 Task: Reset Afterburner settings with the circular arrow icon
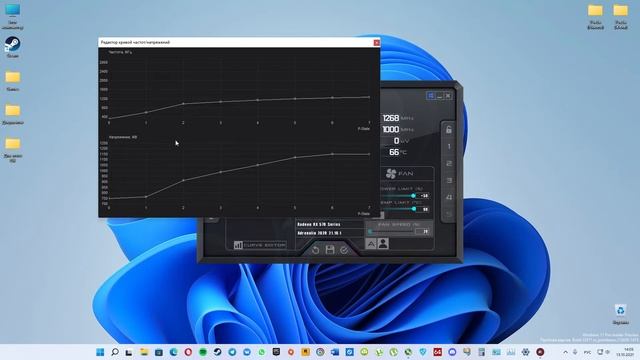(x=316, y=250)
